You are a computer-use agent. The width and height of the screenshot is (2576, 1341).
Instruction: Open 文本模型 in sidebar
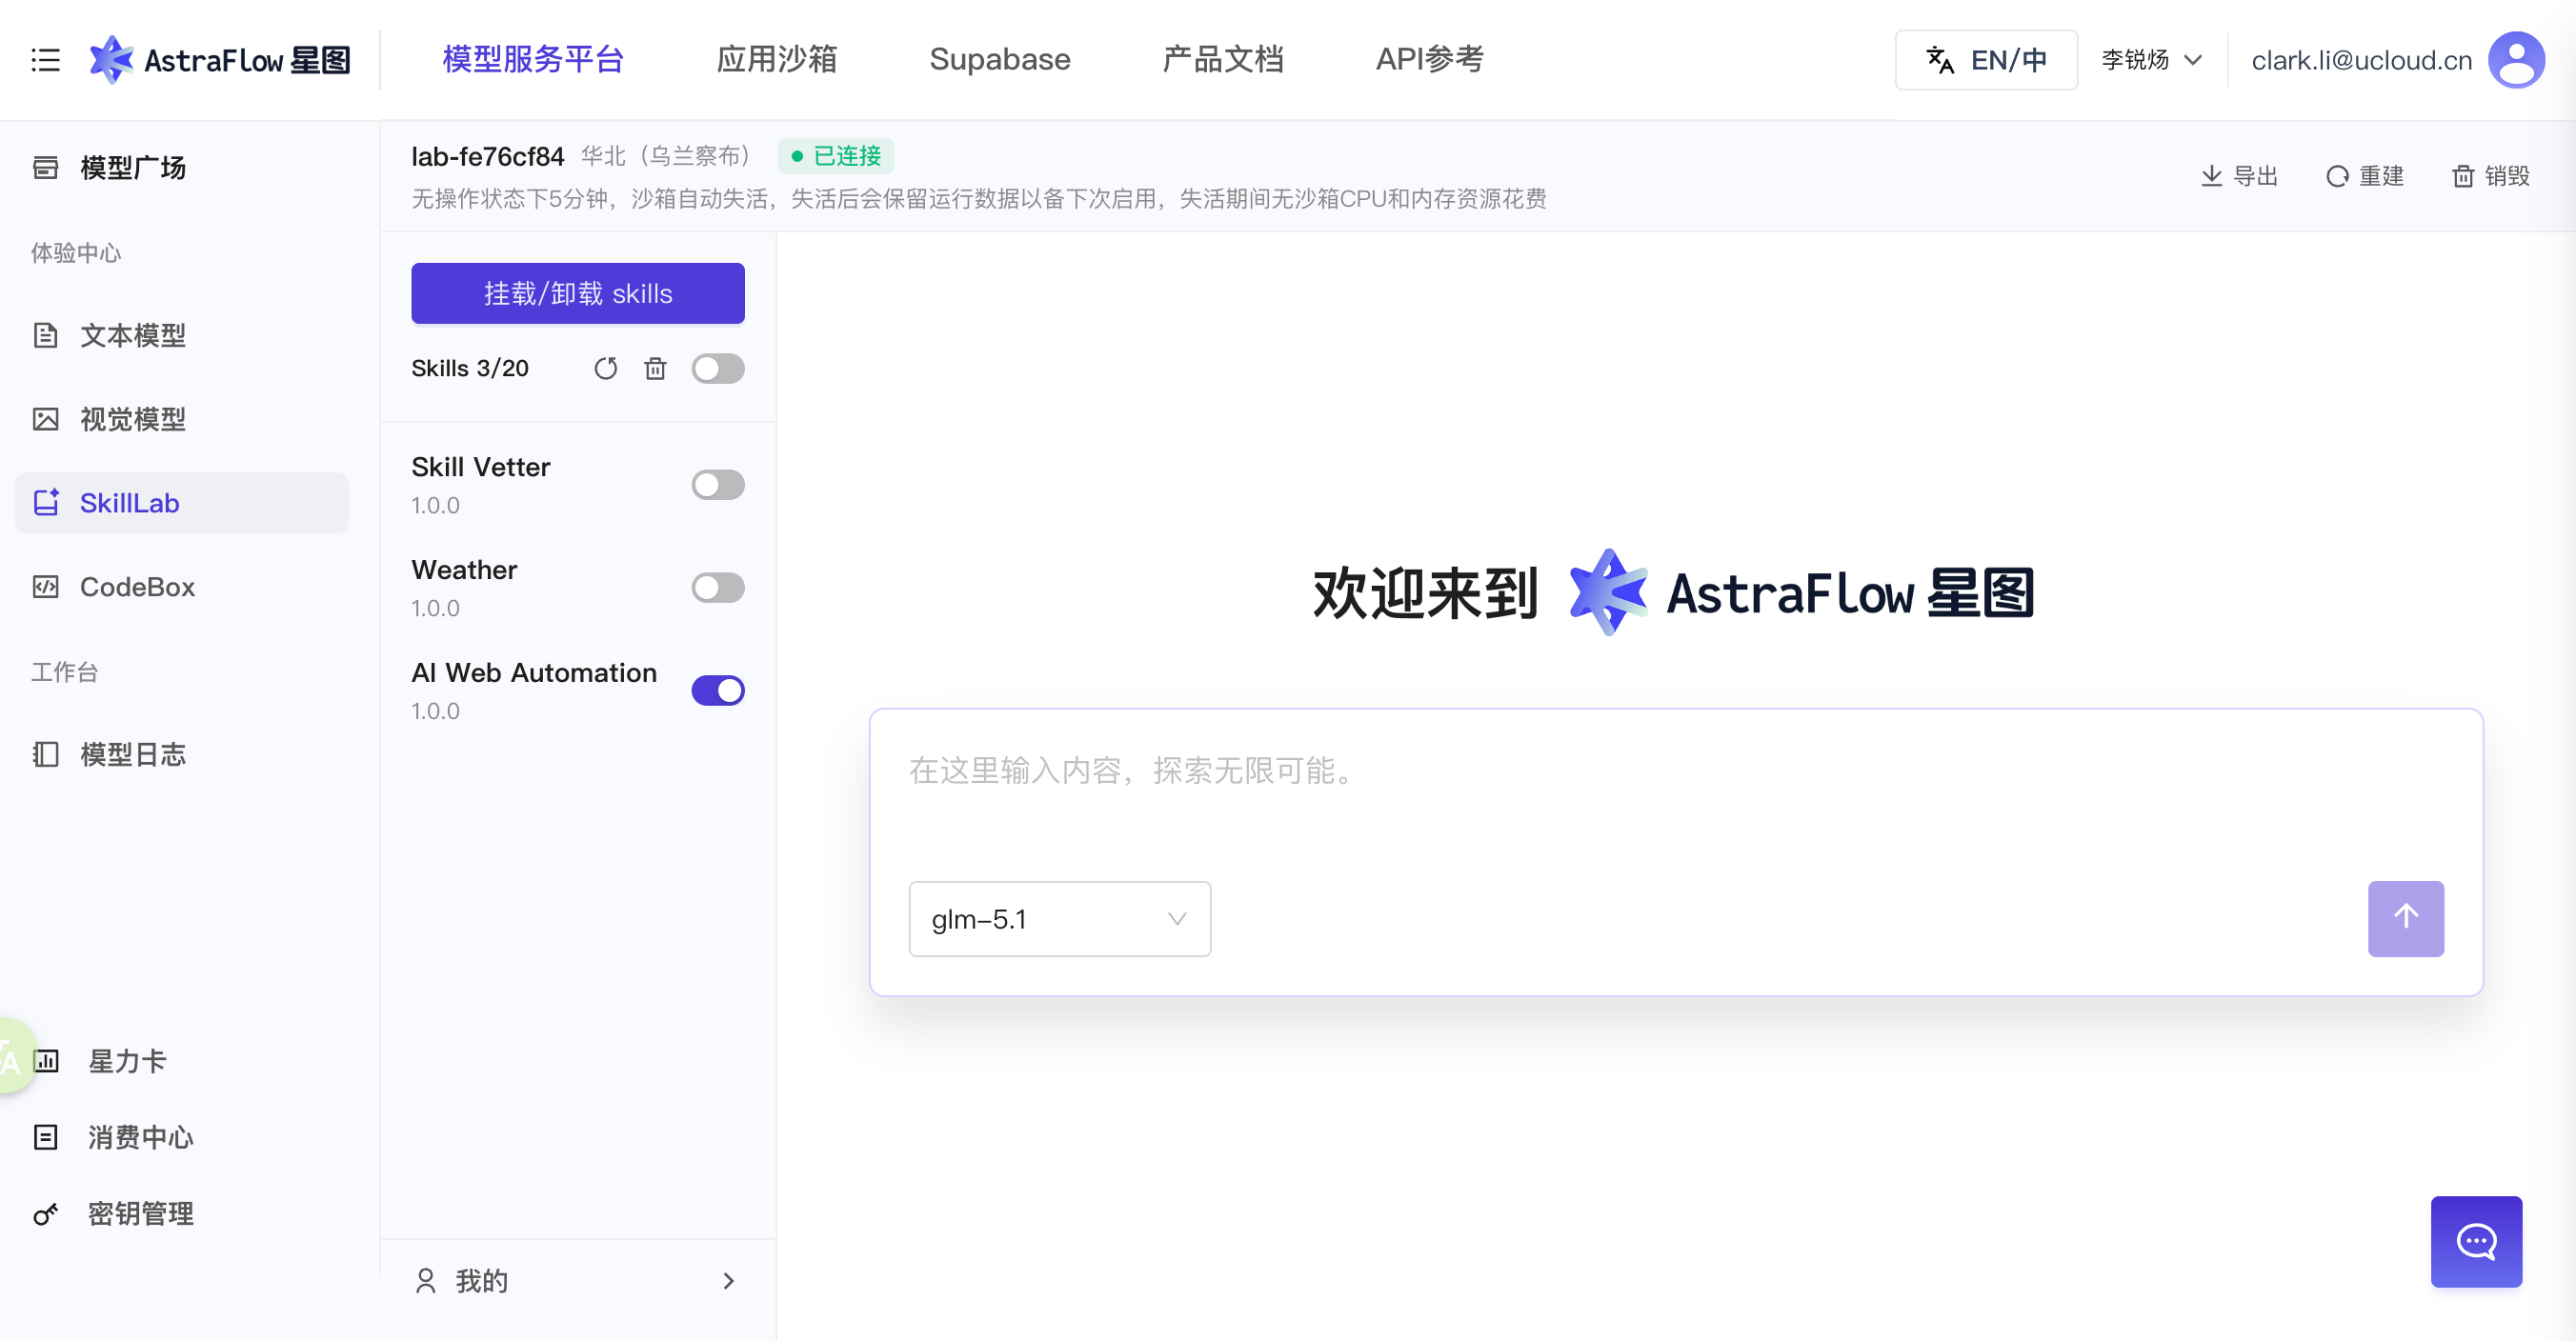point(182,335)
